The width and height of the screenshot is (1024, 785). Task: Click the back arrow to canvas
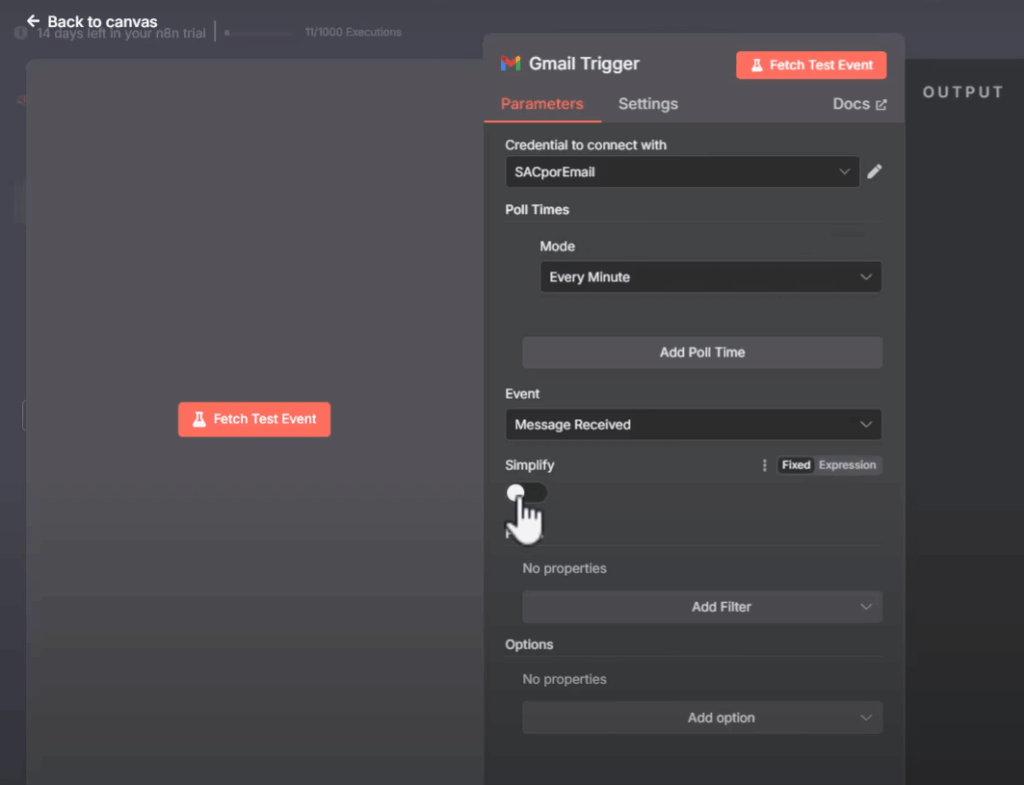click(x=33, y=21)
